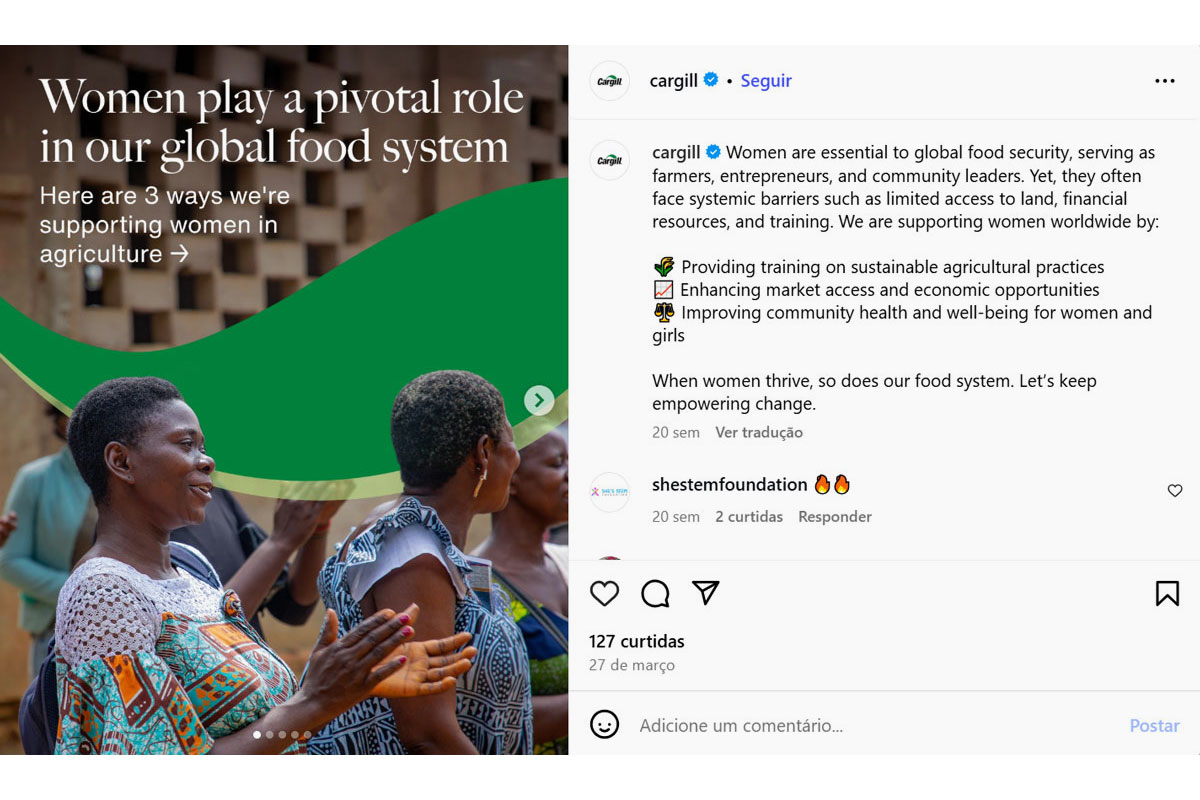
Task: Click the next slide arrow on carousel
Action: (x=539, y=401)
